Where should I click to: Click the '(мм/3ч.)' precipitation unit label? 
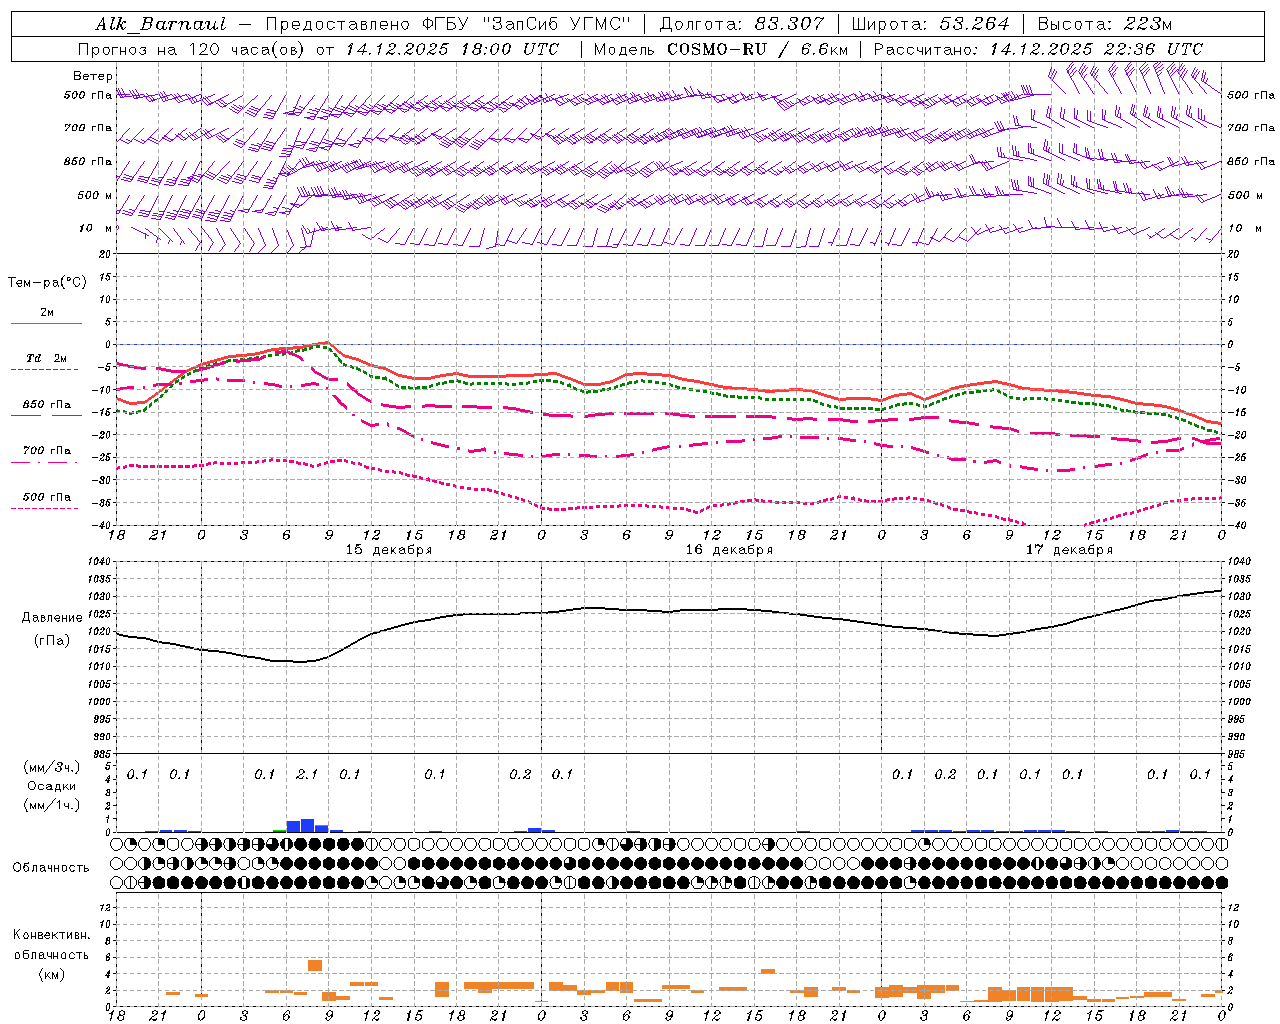52,767
